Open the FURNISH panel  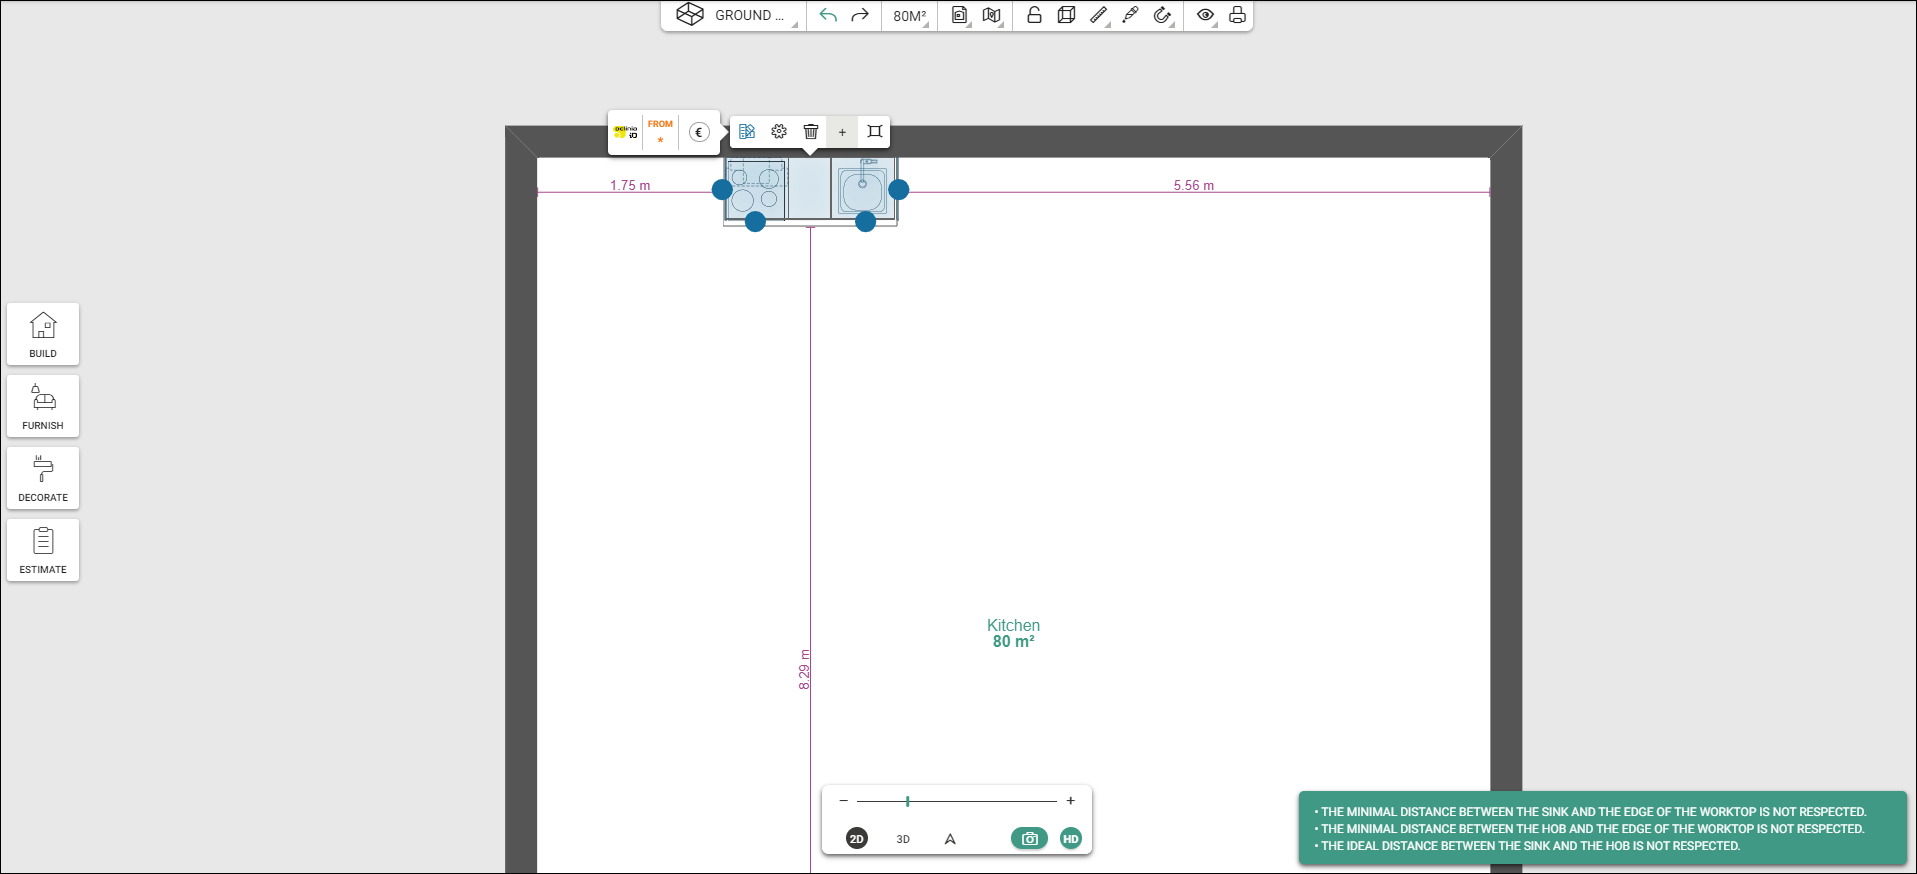coord(43,406)
